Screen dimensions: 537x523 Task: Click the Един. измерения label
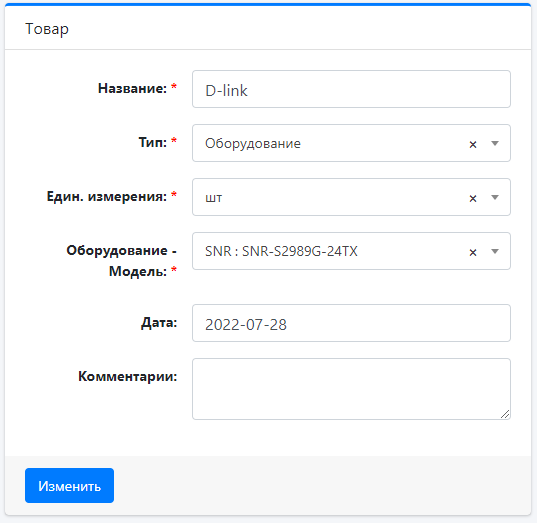pyautogui.click(x=107, y=197)
